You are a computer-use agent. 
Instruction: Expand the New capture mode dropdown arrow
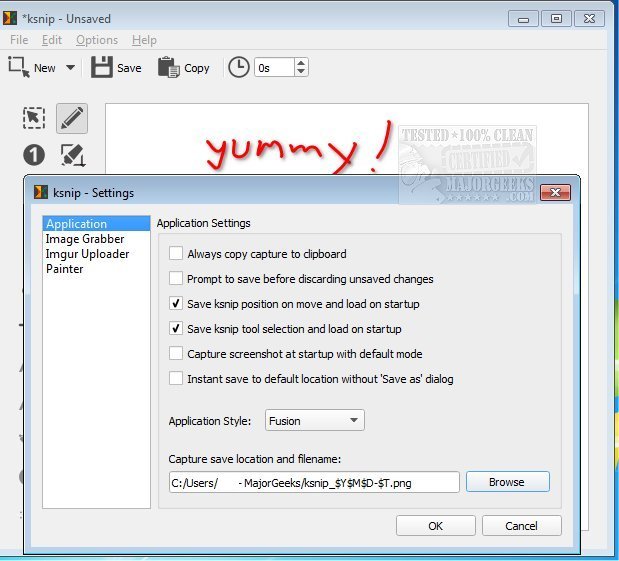click(70, 68)
